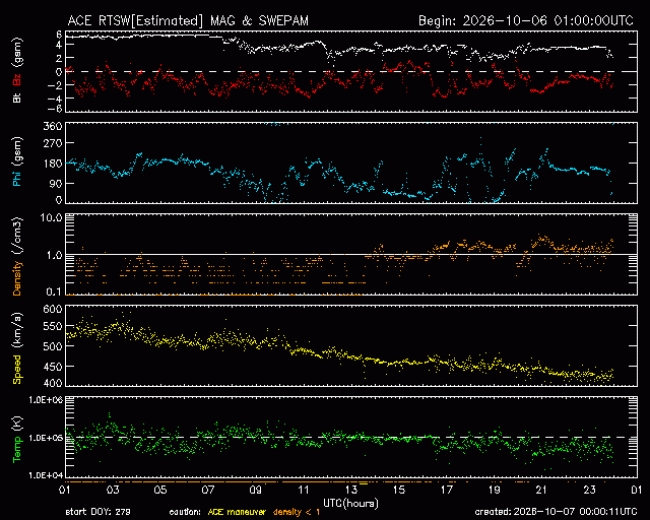
Task: Click the '1.0E+04' tick on Temp axis
Action: (46, 475)
